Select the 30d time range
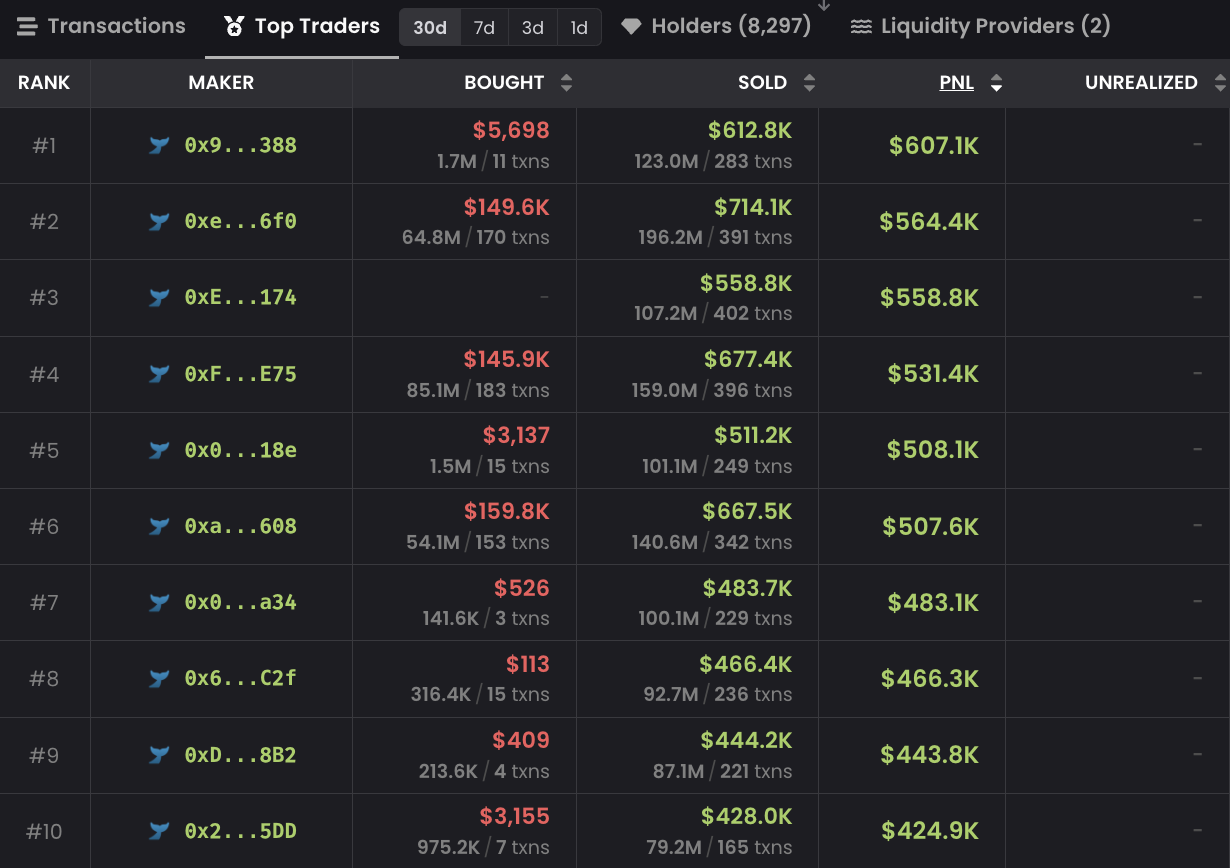This screenshot has height=868, width=1230. pyautogui.click(x=430, y=28)
